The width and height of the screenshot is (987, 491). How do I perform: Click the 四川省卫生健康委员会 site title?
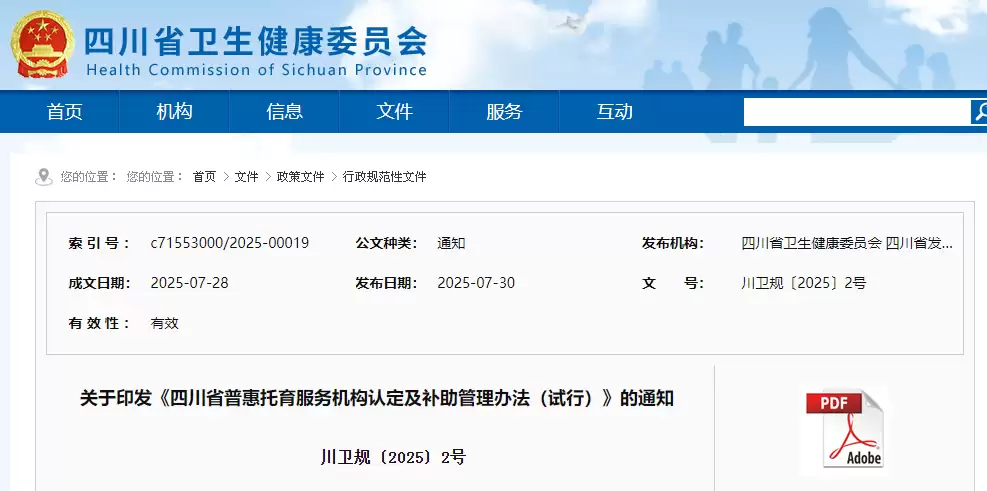pyautogui.click(x=256, y=43)
